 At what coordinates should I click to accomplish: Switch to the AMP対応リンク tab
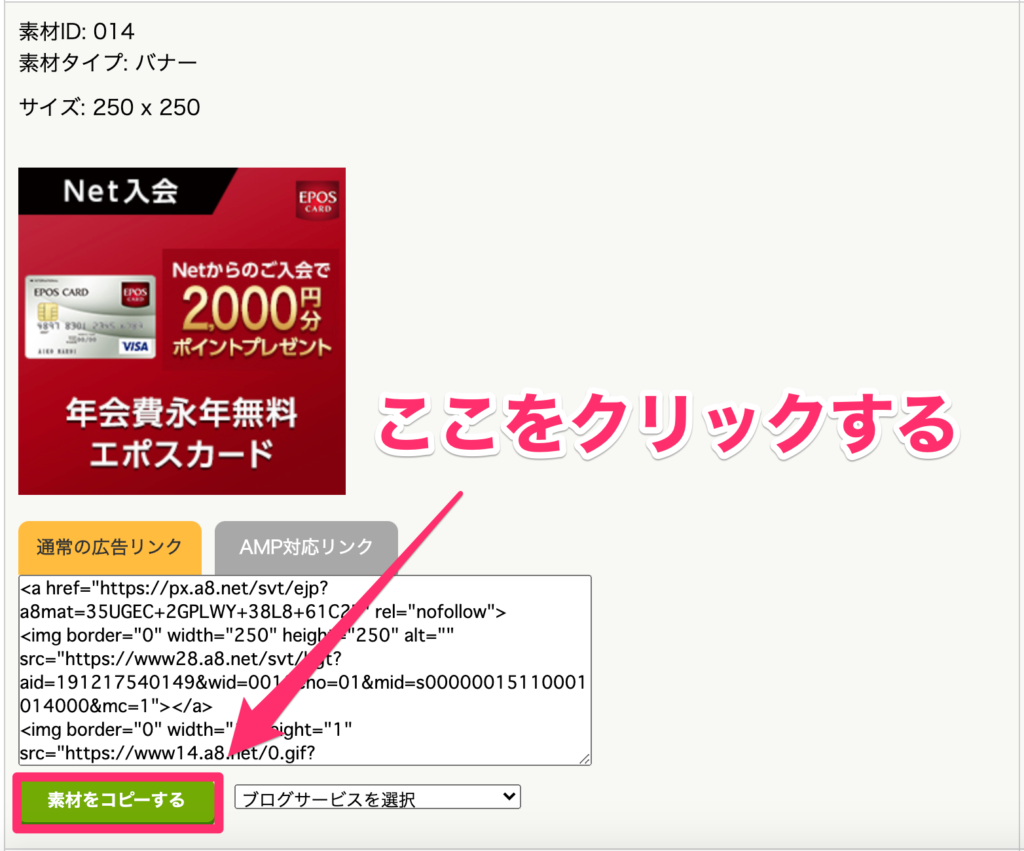306,547
